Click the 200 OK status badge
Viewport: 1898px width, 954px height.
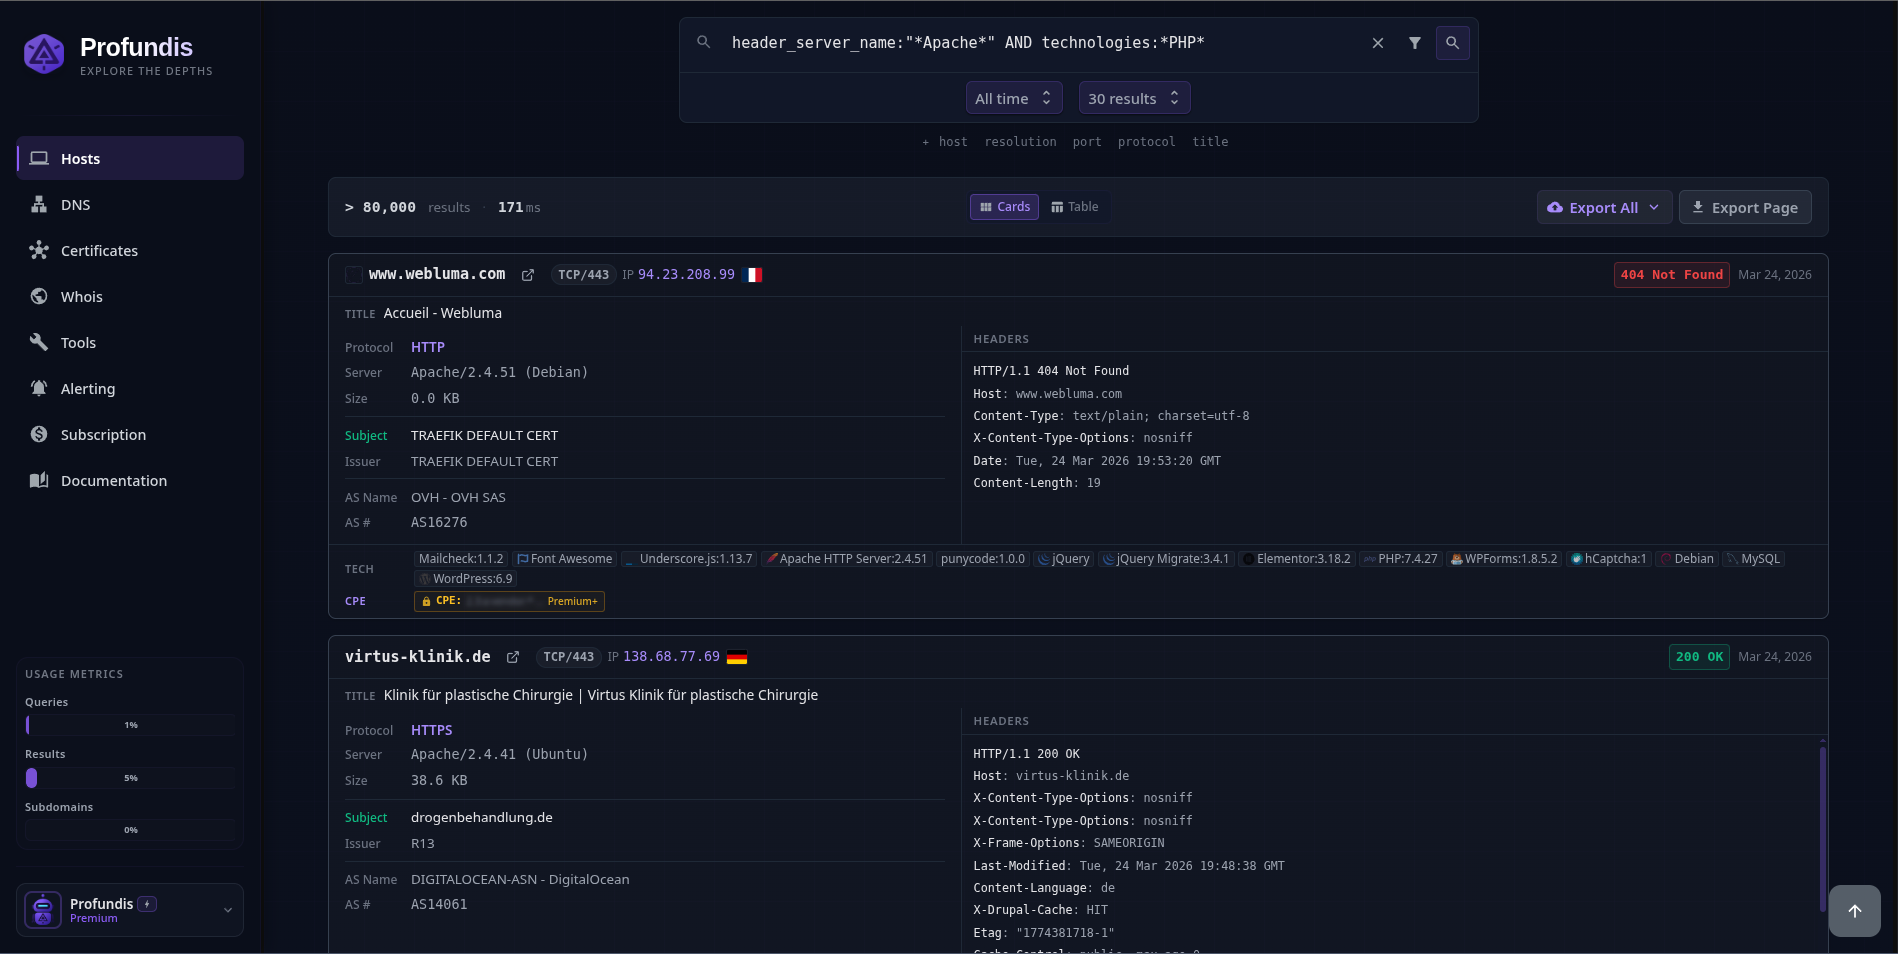click(1699, 657)
